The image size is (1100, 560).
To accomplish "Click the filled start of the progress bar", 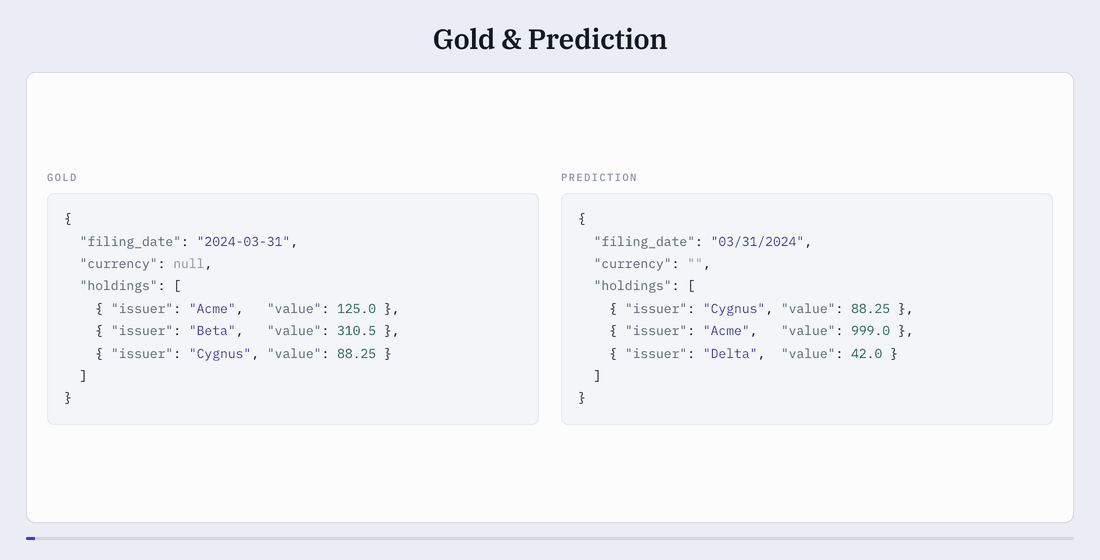I will point(30,538).
